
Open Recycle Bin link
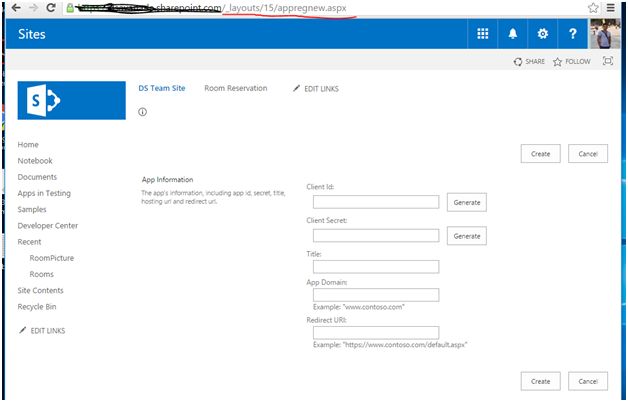[37, 307]
